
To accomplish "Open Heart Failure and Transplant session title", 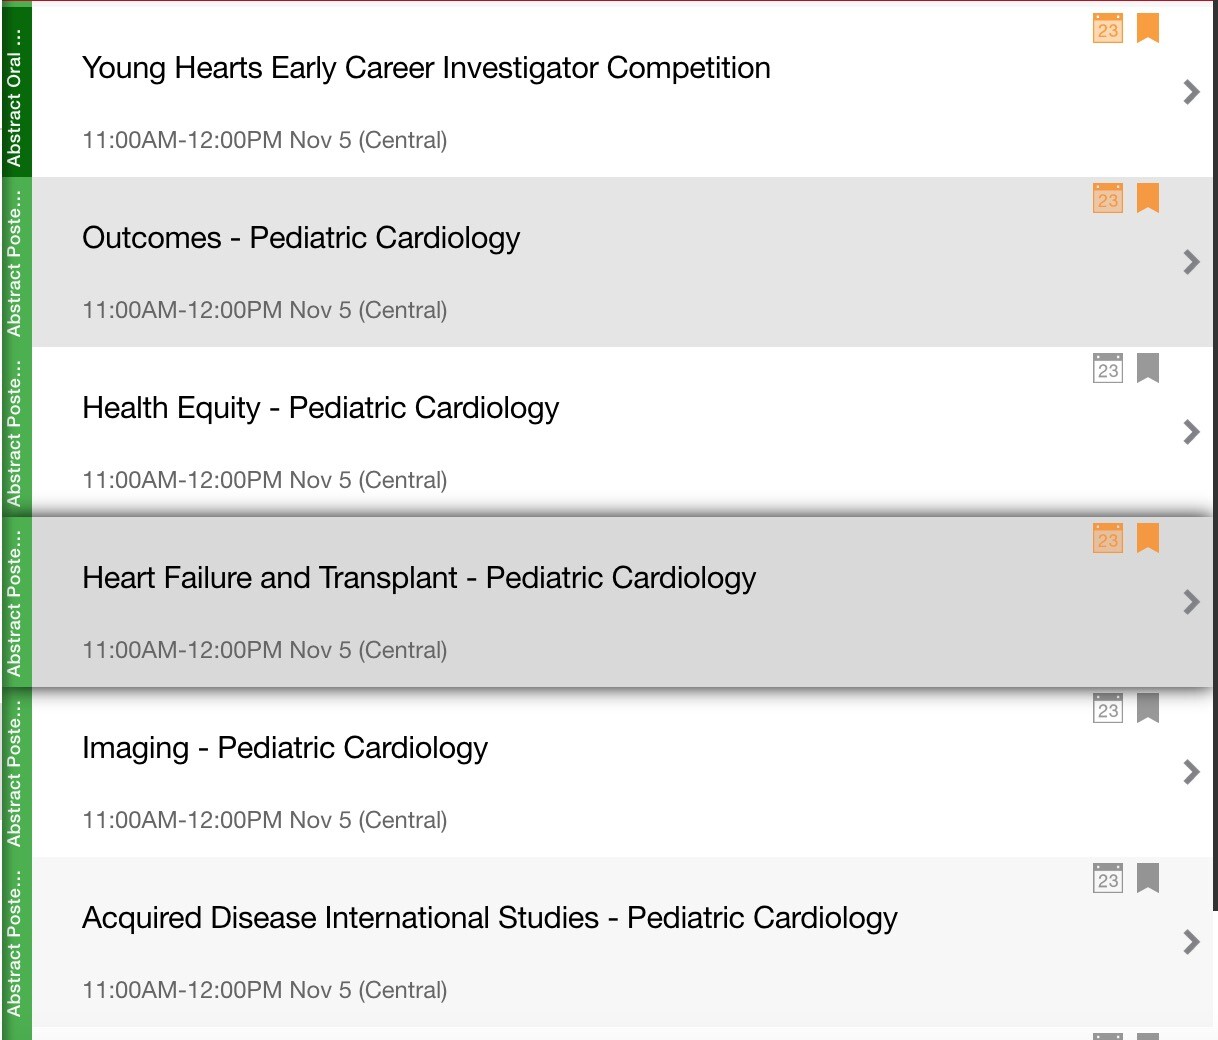I will tap(419, 578).
